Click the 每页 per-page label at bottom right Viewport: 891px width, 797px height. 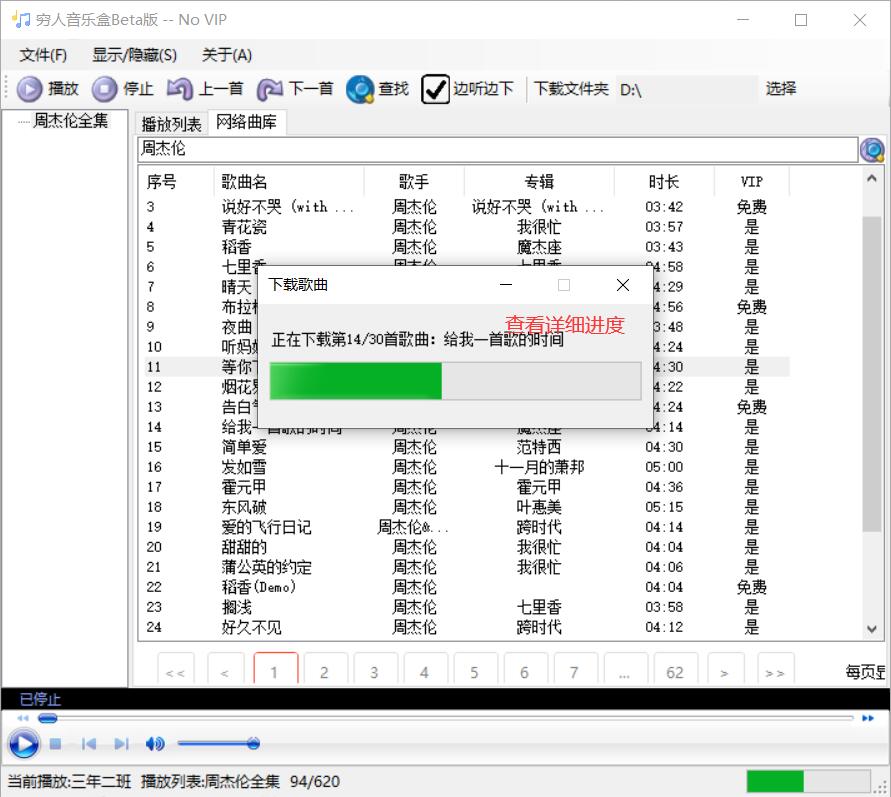(x=865, y=672)
